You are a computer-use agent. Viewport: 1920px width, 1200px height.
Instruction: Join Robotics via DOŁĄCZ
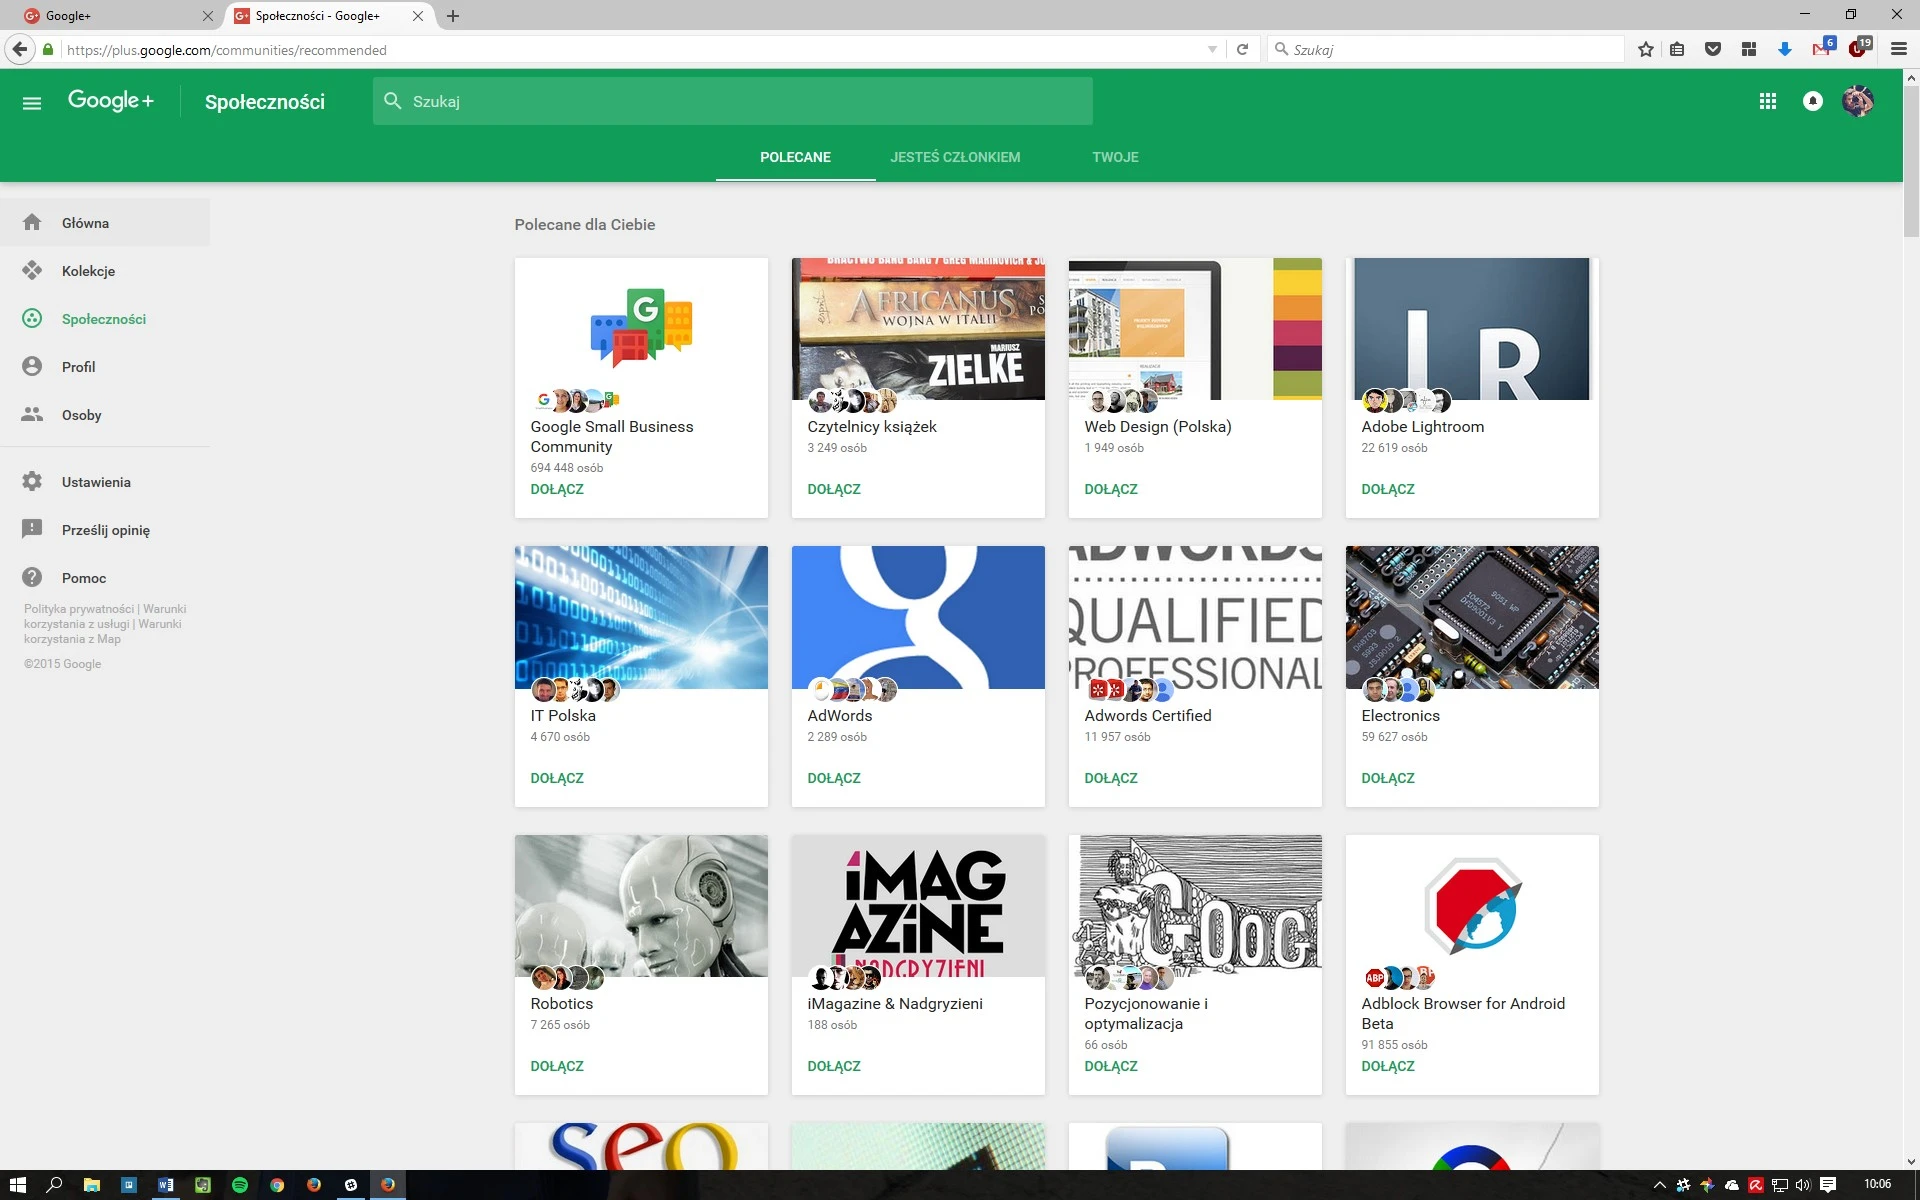pos(557,1066)
